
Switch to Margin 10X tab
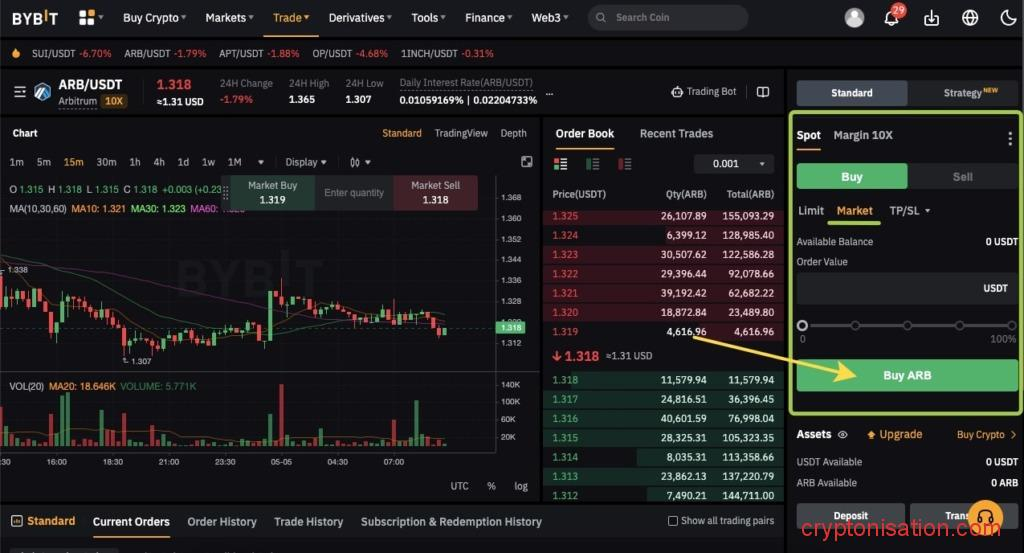863,135
